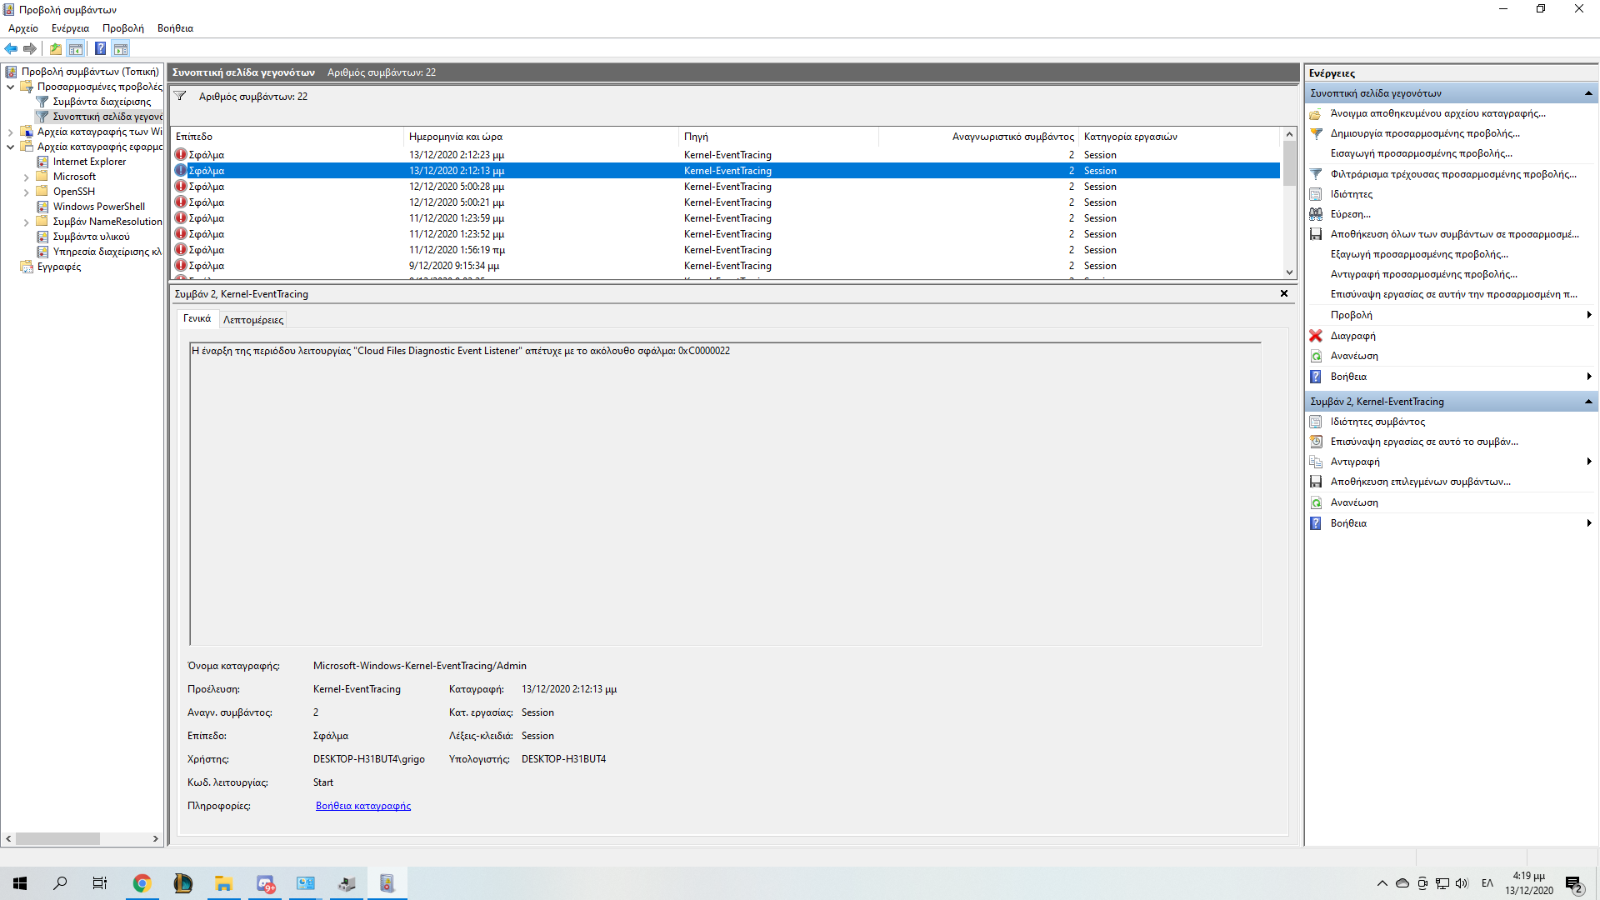Click the blue Help icon in the toolbar
This screenshot has height=900, width=1600.
(x=100, y=48)
